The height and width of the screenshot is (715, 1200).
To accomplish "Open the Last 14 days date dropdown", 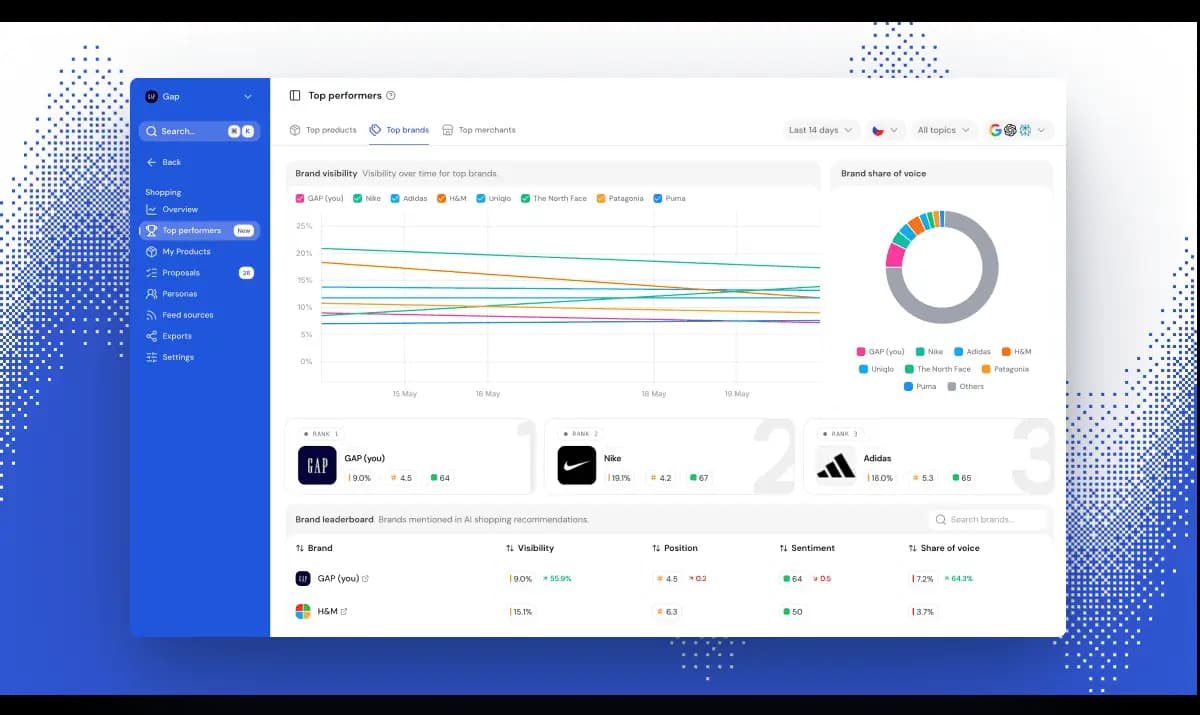I will [821, 130].
